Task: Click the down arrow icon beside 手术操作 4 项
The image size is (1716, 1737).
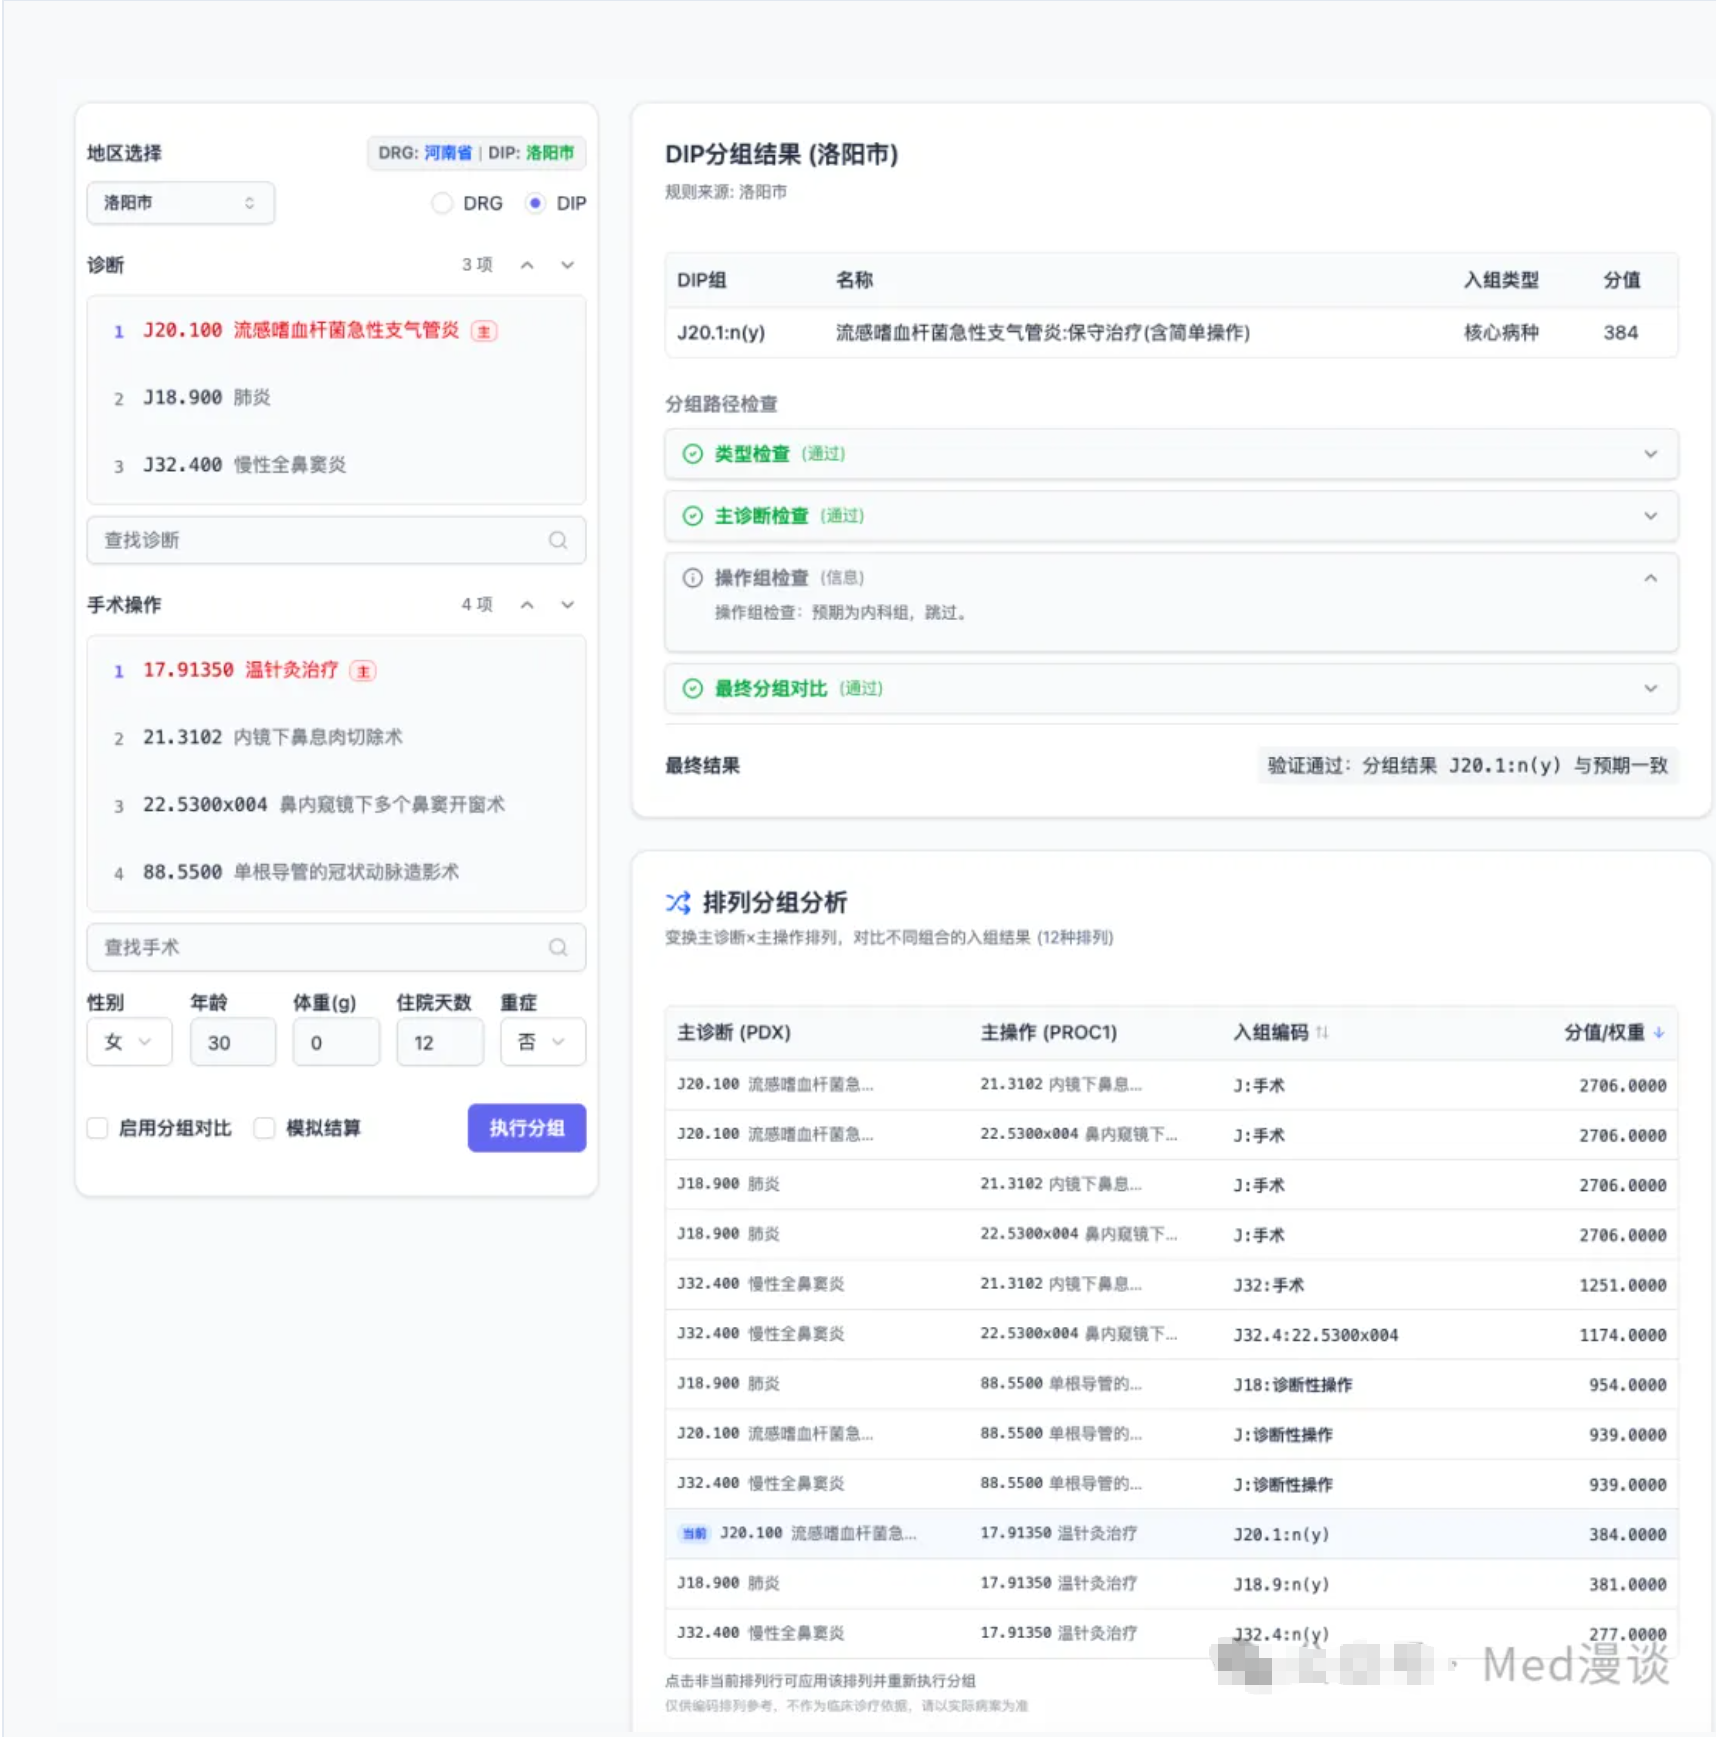Action: pos(567,605)
